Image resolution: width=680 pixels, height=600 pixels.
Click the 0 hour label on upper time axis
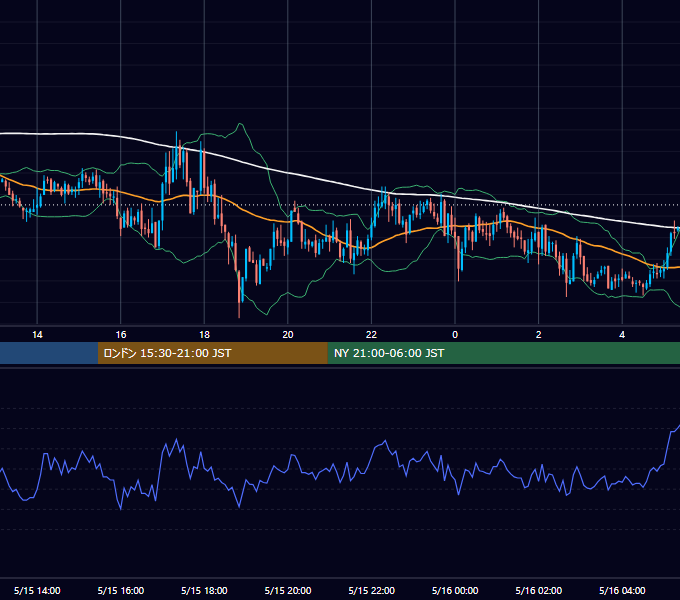click(455, 335)
